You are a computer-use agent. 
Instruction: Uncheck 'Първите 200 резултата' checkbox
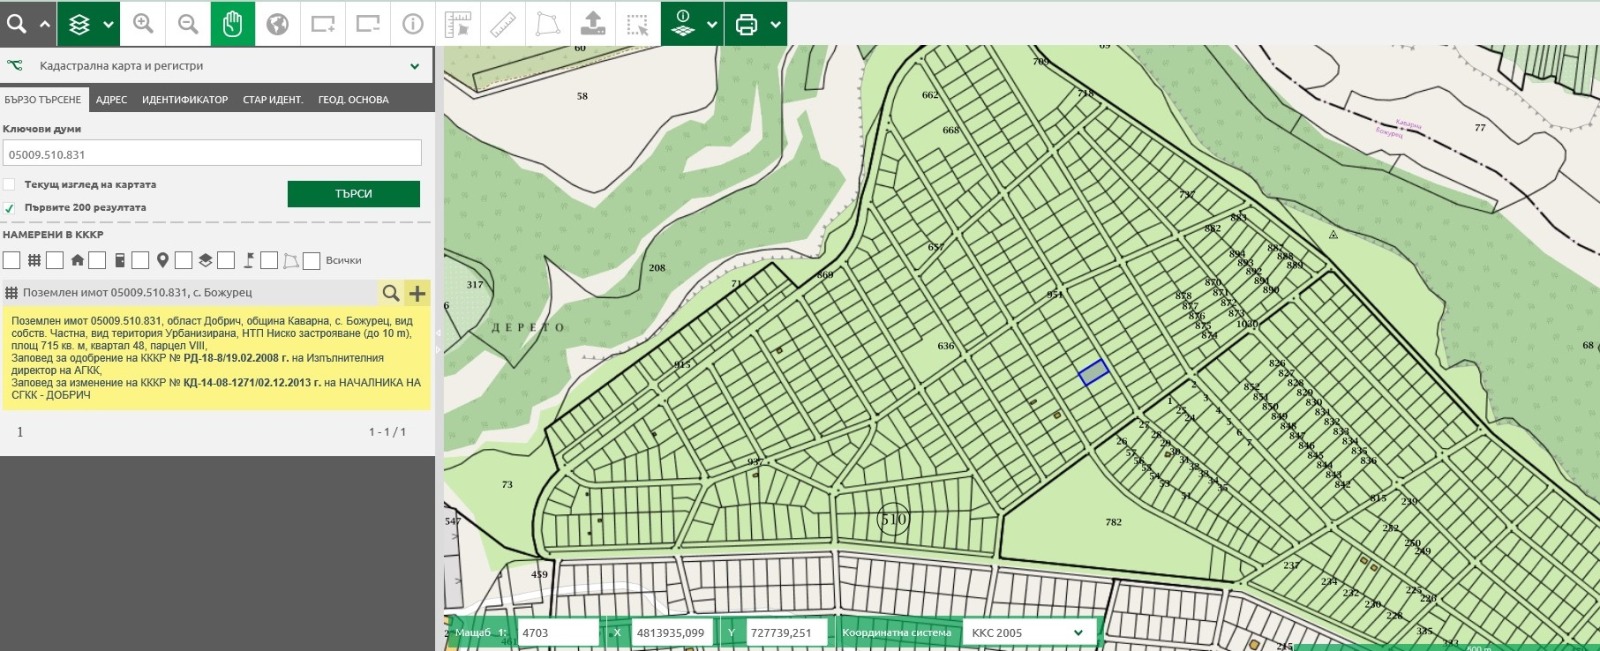click(9, 208)
